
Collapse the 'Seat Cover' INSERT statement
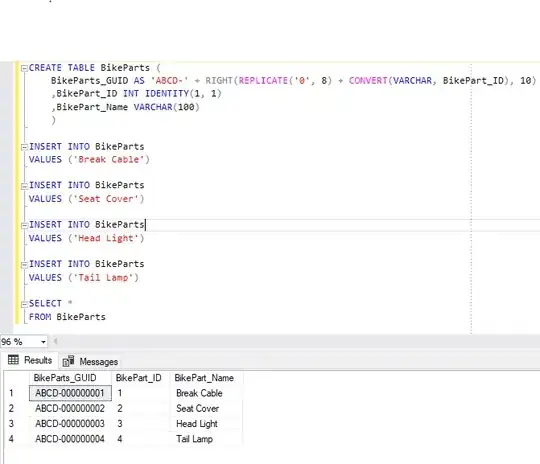click(x=24, y=186)
